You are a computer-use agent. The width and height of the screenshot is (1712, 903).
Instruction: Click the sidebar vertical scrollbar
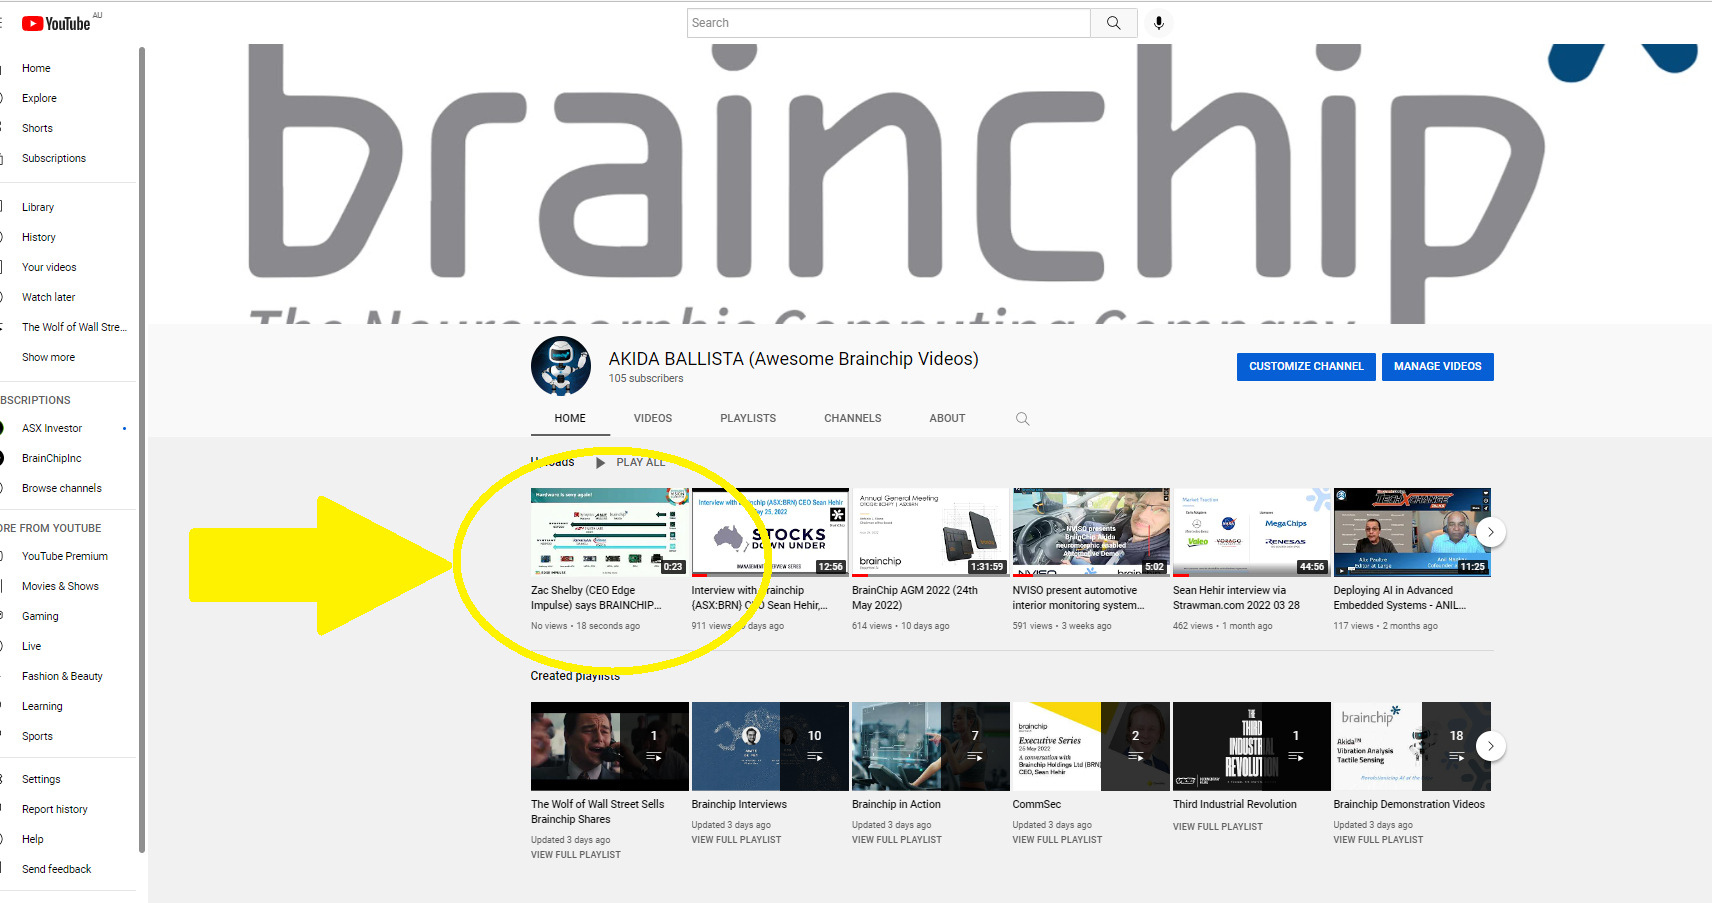(142, 450)
